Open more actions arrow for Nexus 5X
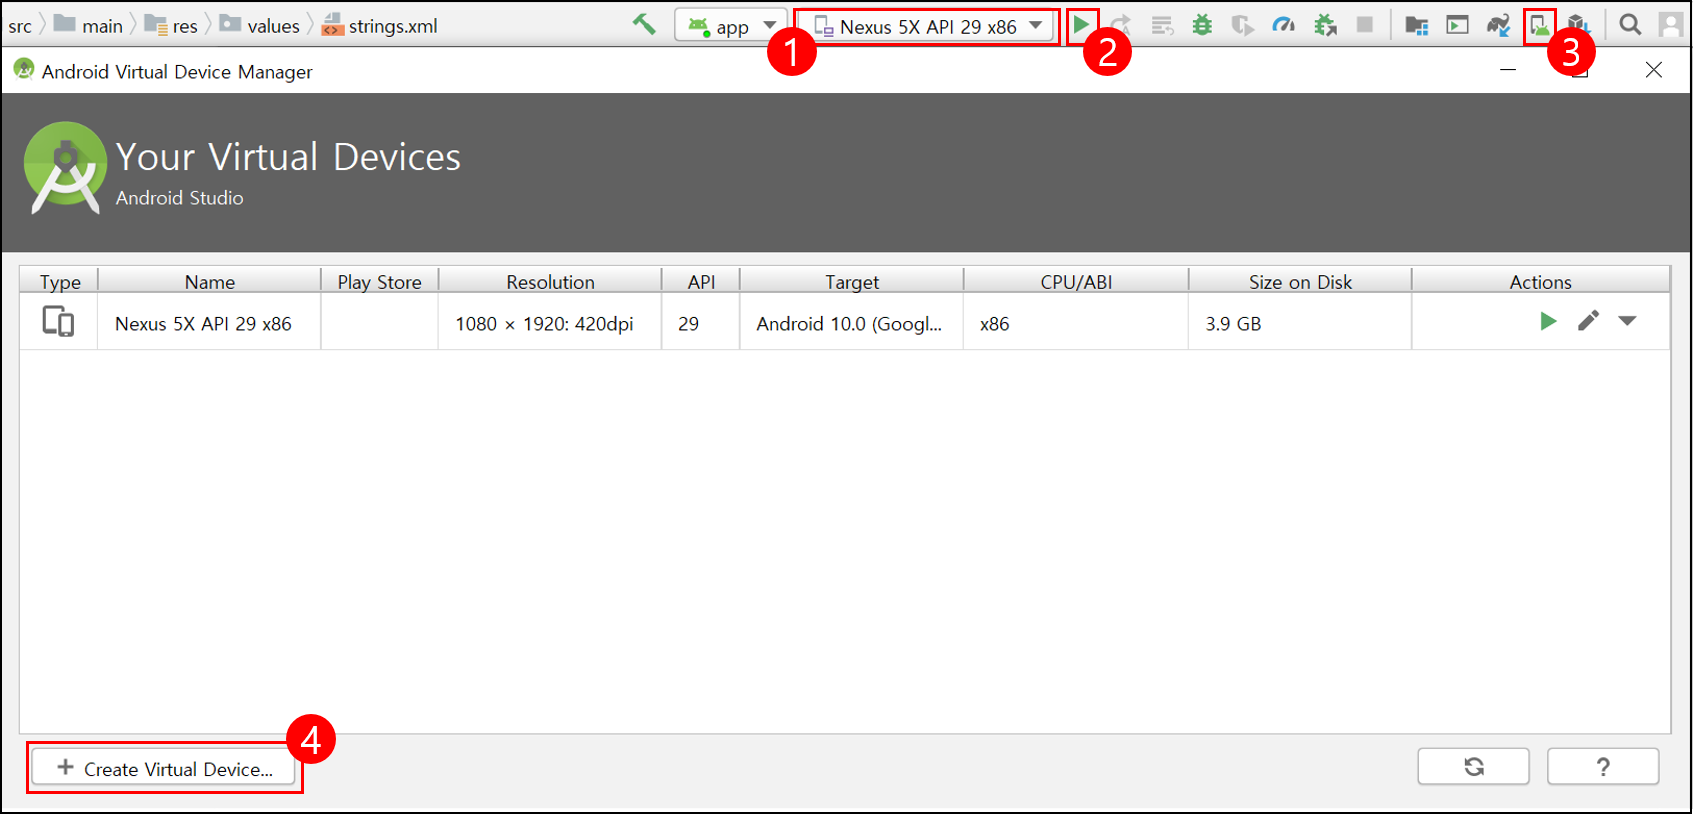 pos(1627,321)
